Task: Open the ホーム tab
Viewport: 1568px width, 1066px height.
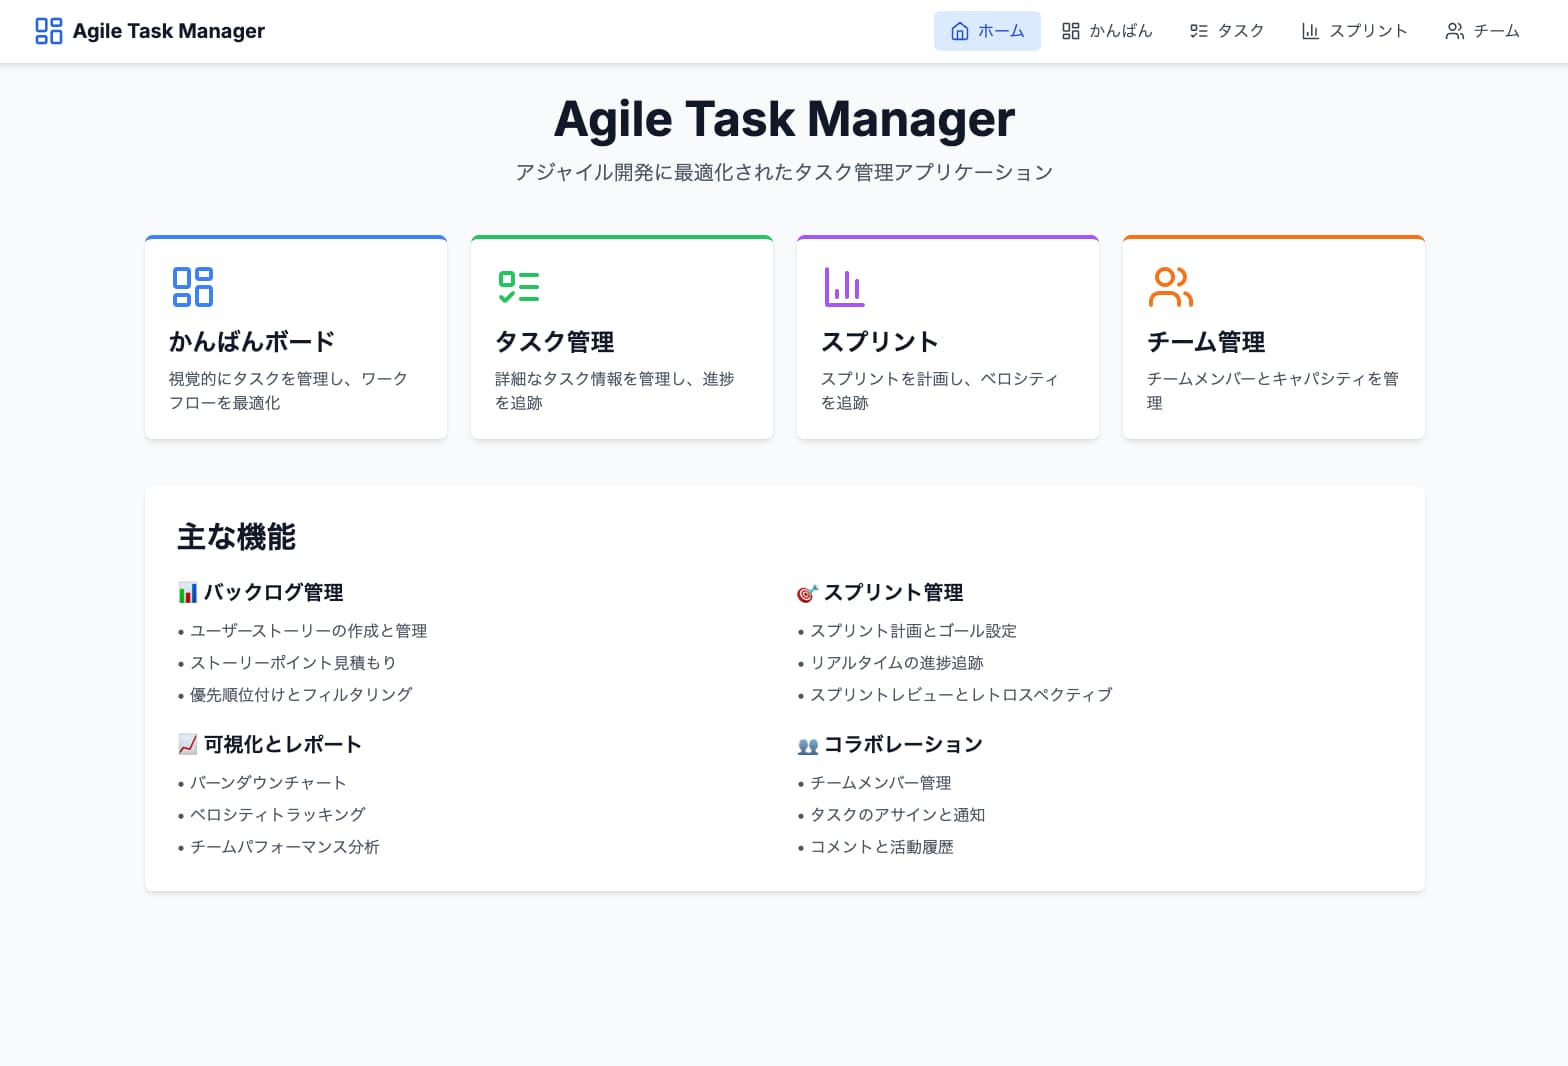Action: 987,31
